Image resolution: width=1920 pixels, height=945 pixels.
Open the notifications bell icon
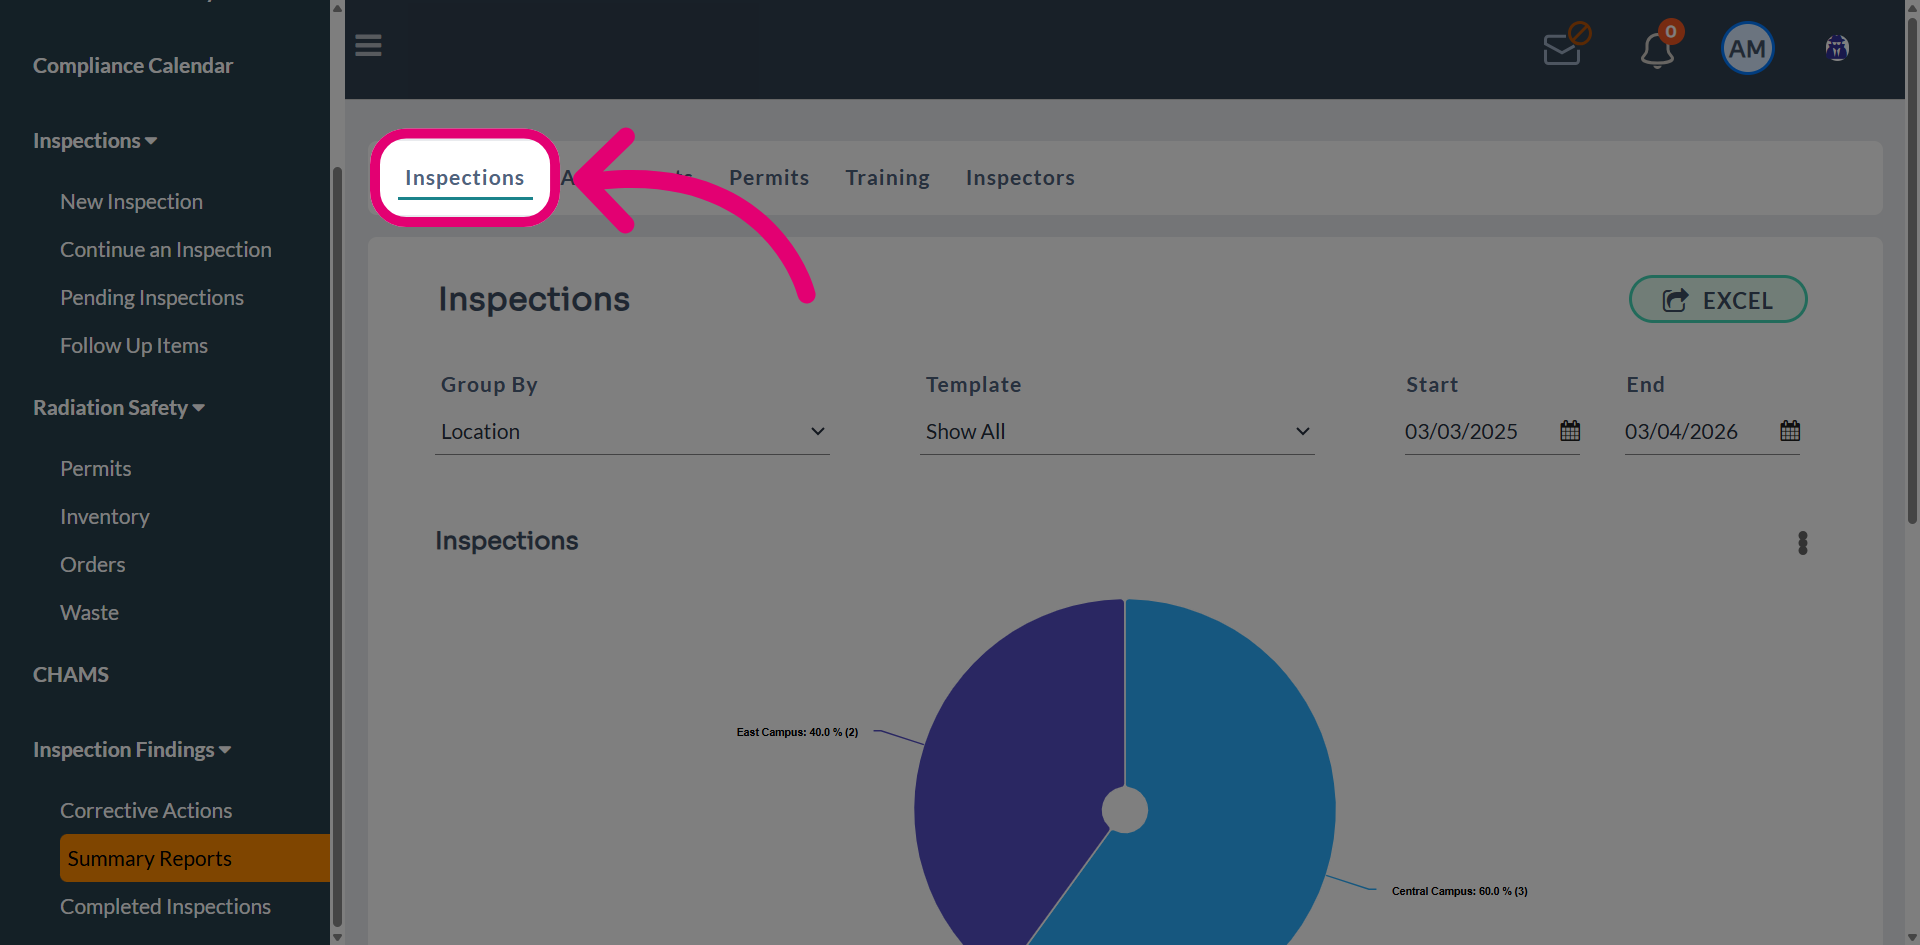1657,49
